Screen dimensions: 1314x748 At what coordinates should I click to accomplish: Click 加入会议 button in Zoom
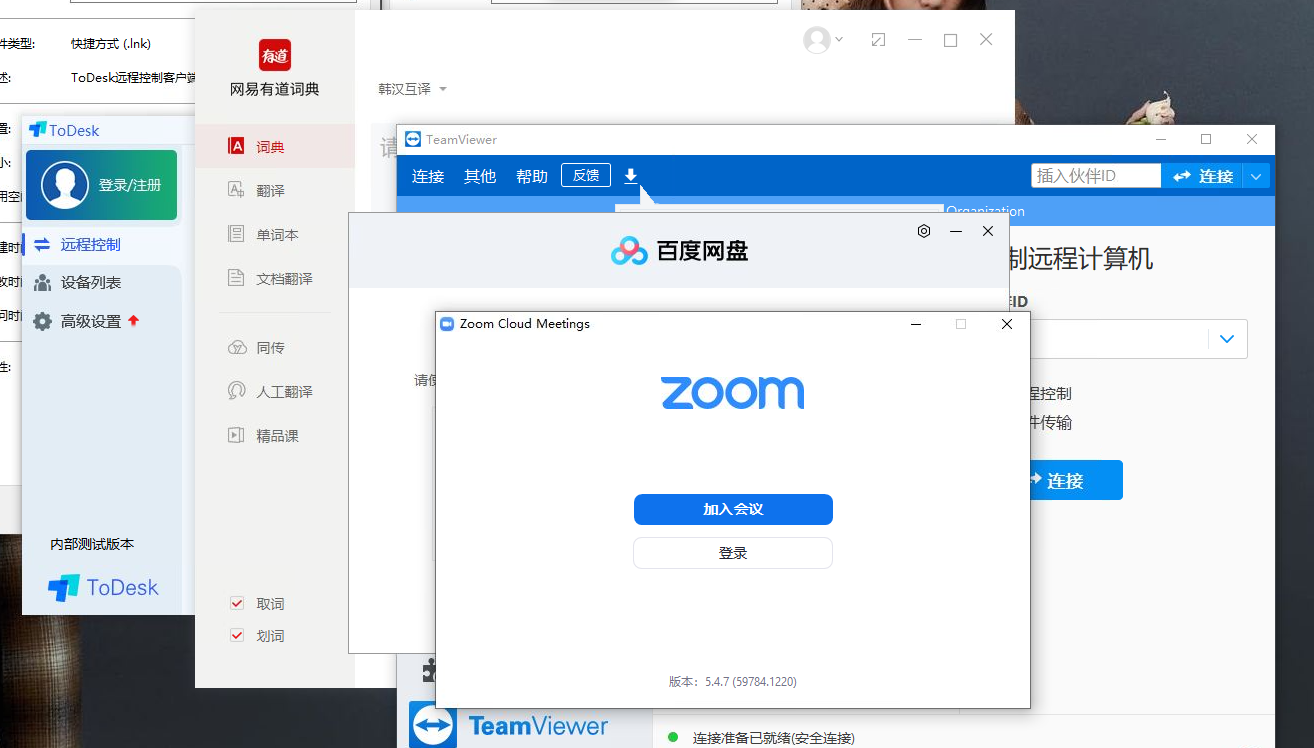733,509
